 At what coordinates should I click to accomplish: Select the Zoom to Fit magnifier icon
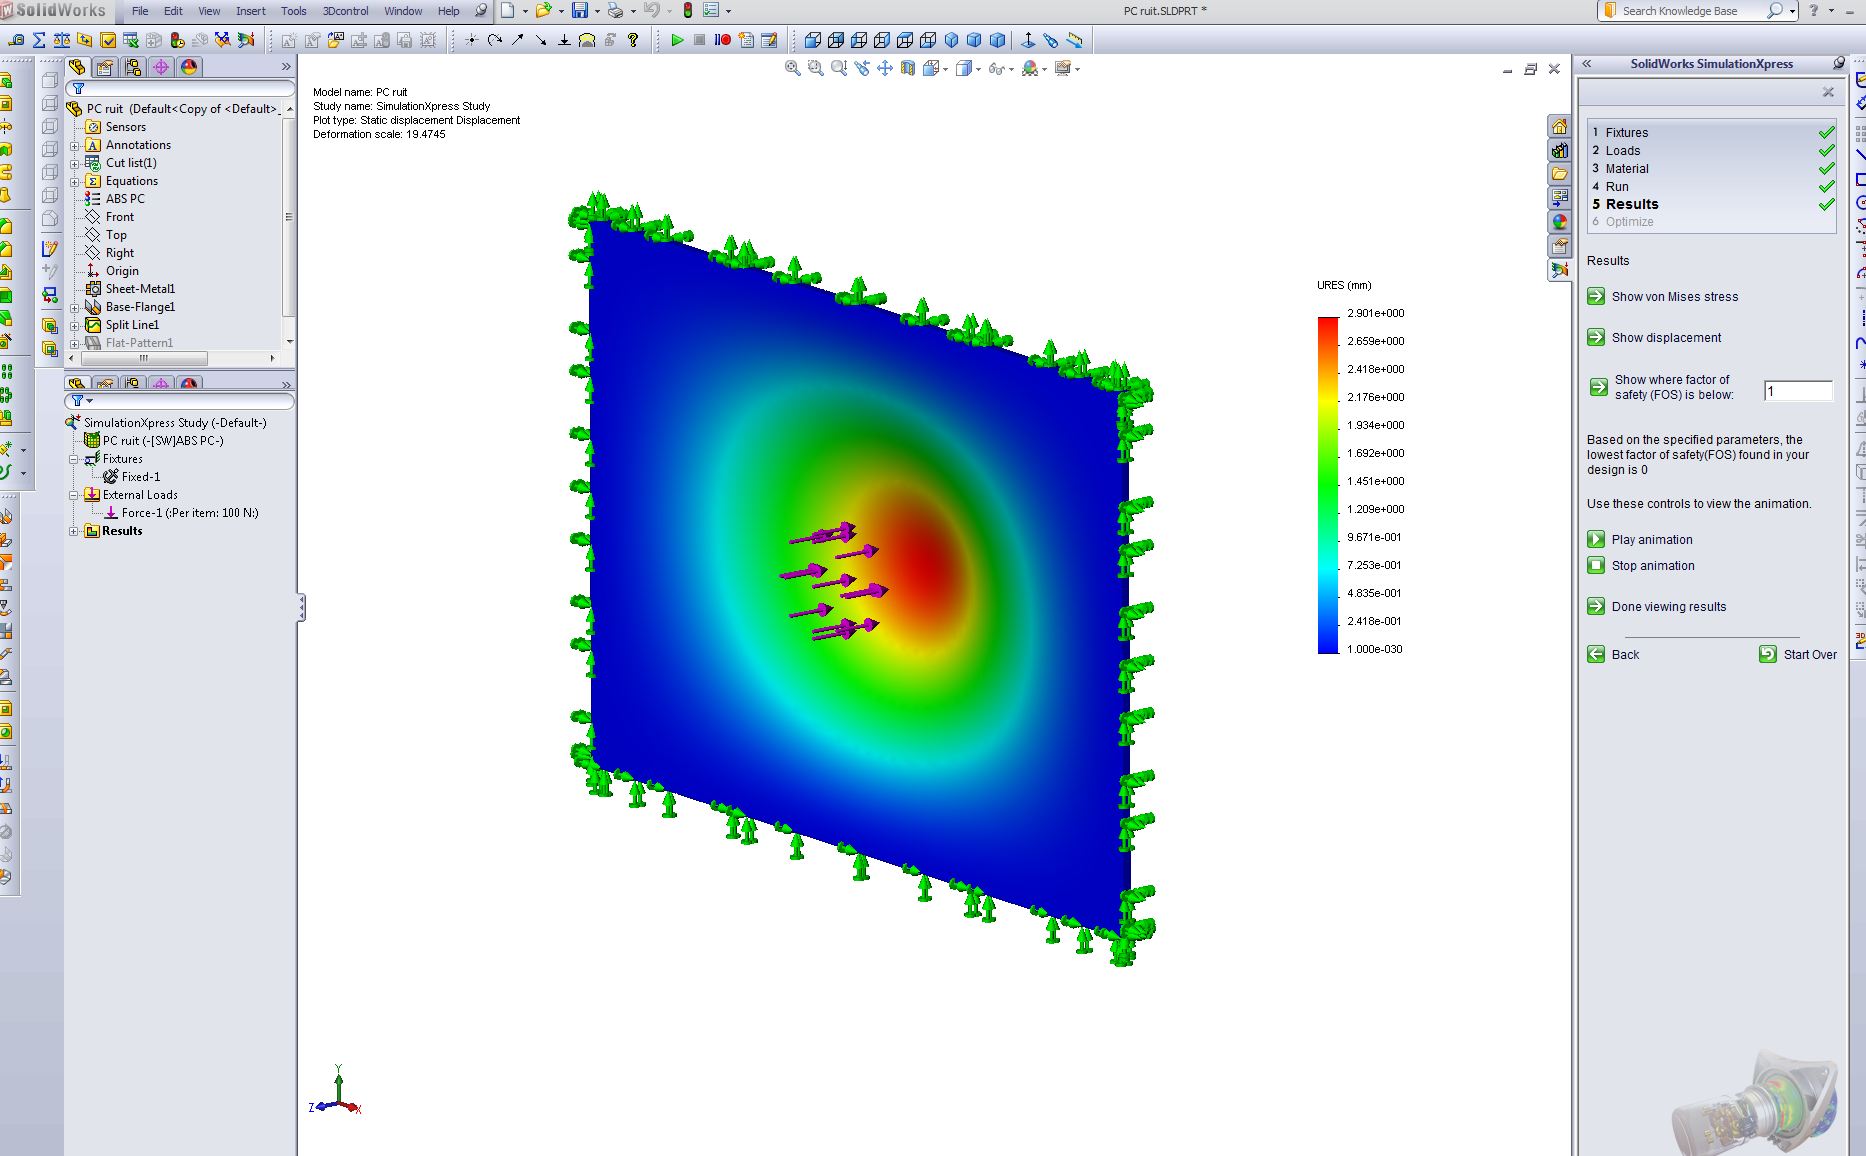pos(792,68)
